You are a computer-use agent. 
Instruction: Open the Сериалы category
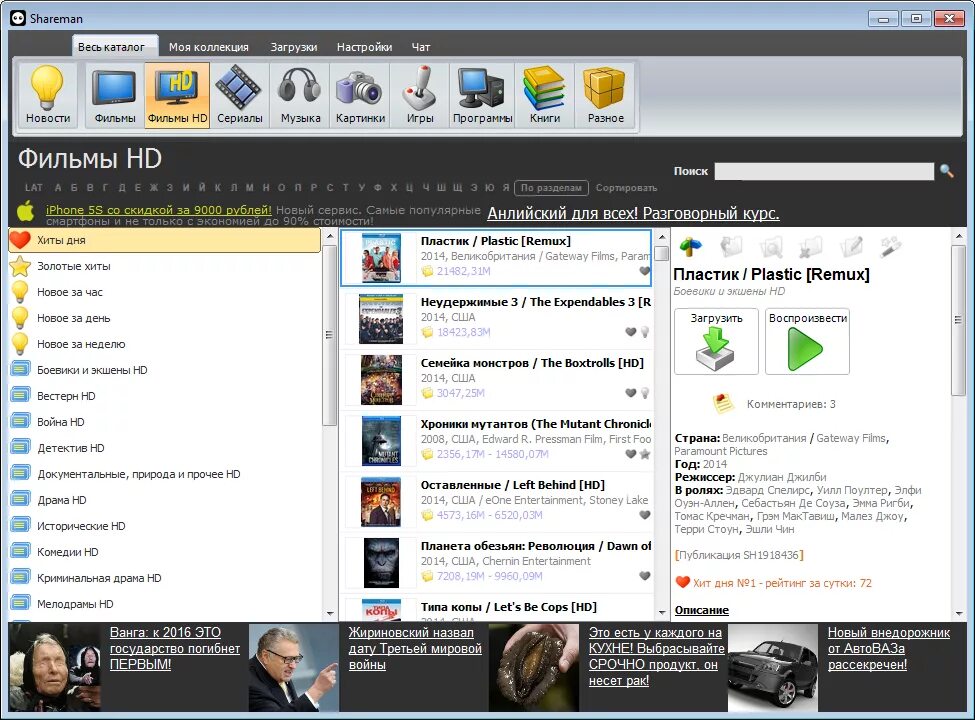click(x=239, y=95)
